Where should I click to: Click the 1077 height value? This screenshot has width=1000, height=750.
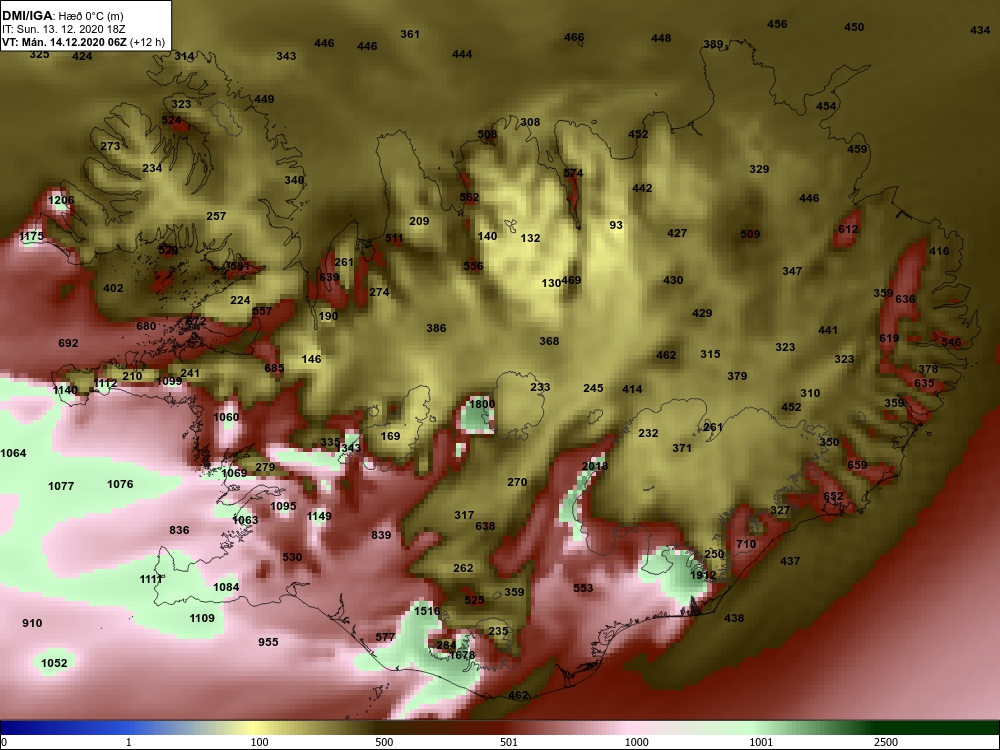point(61,487)
